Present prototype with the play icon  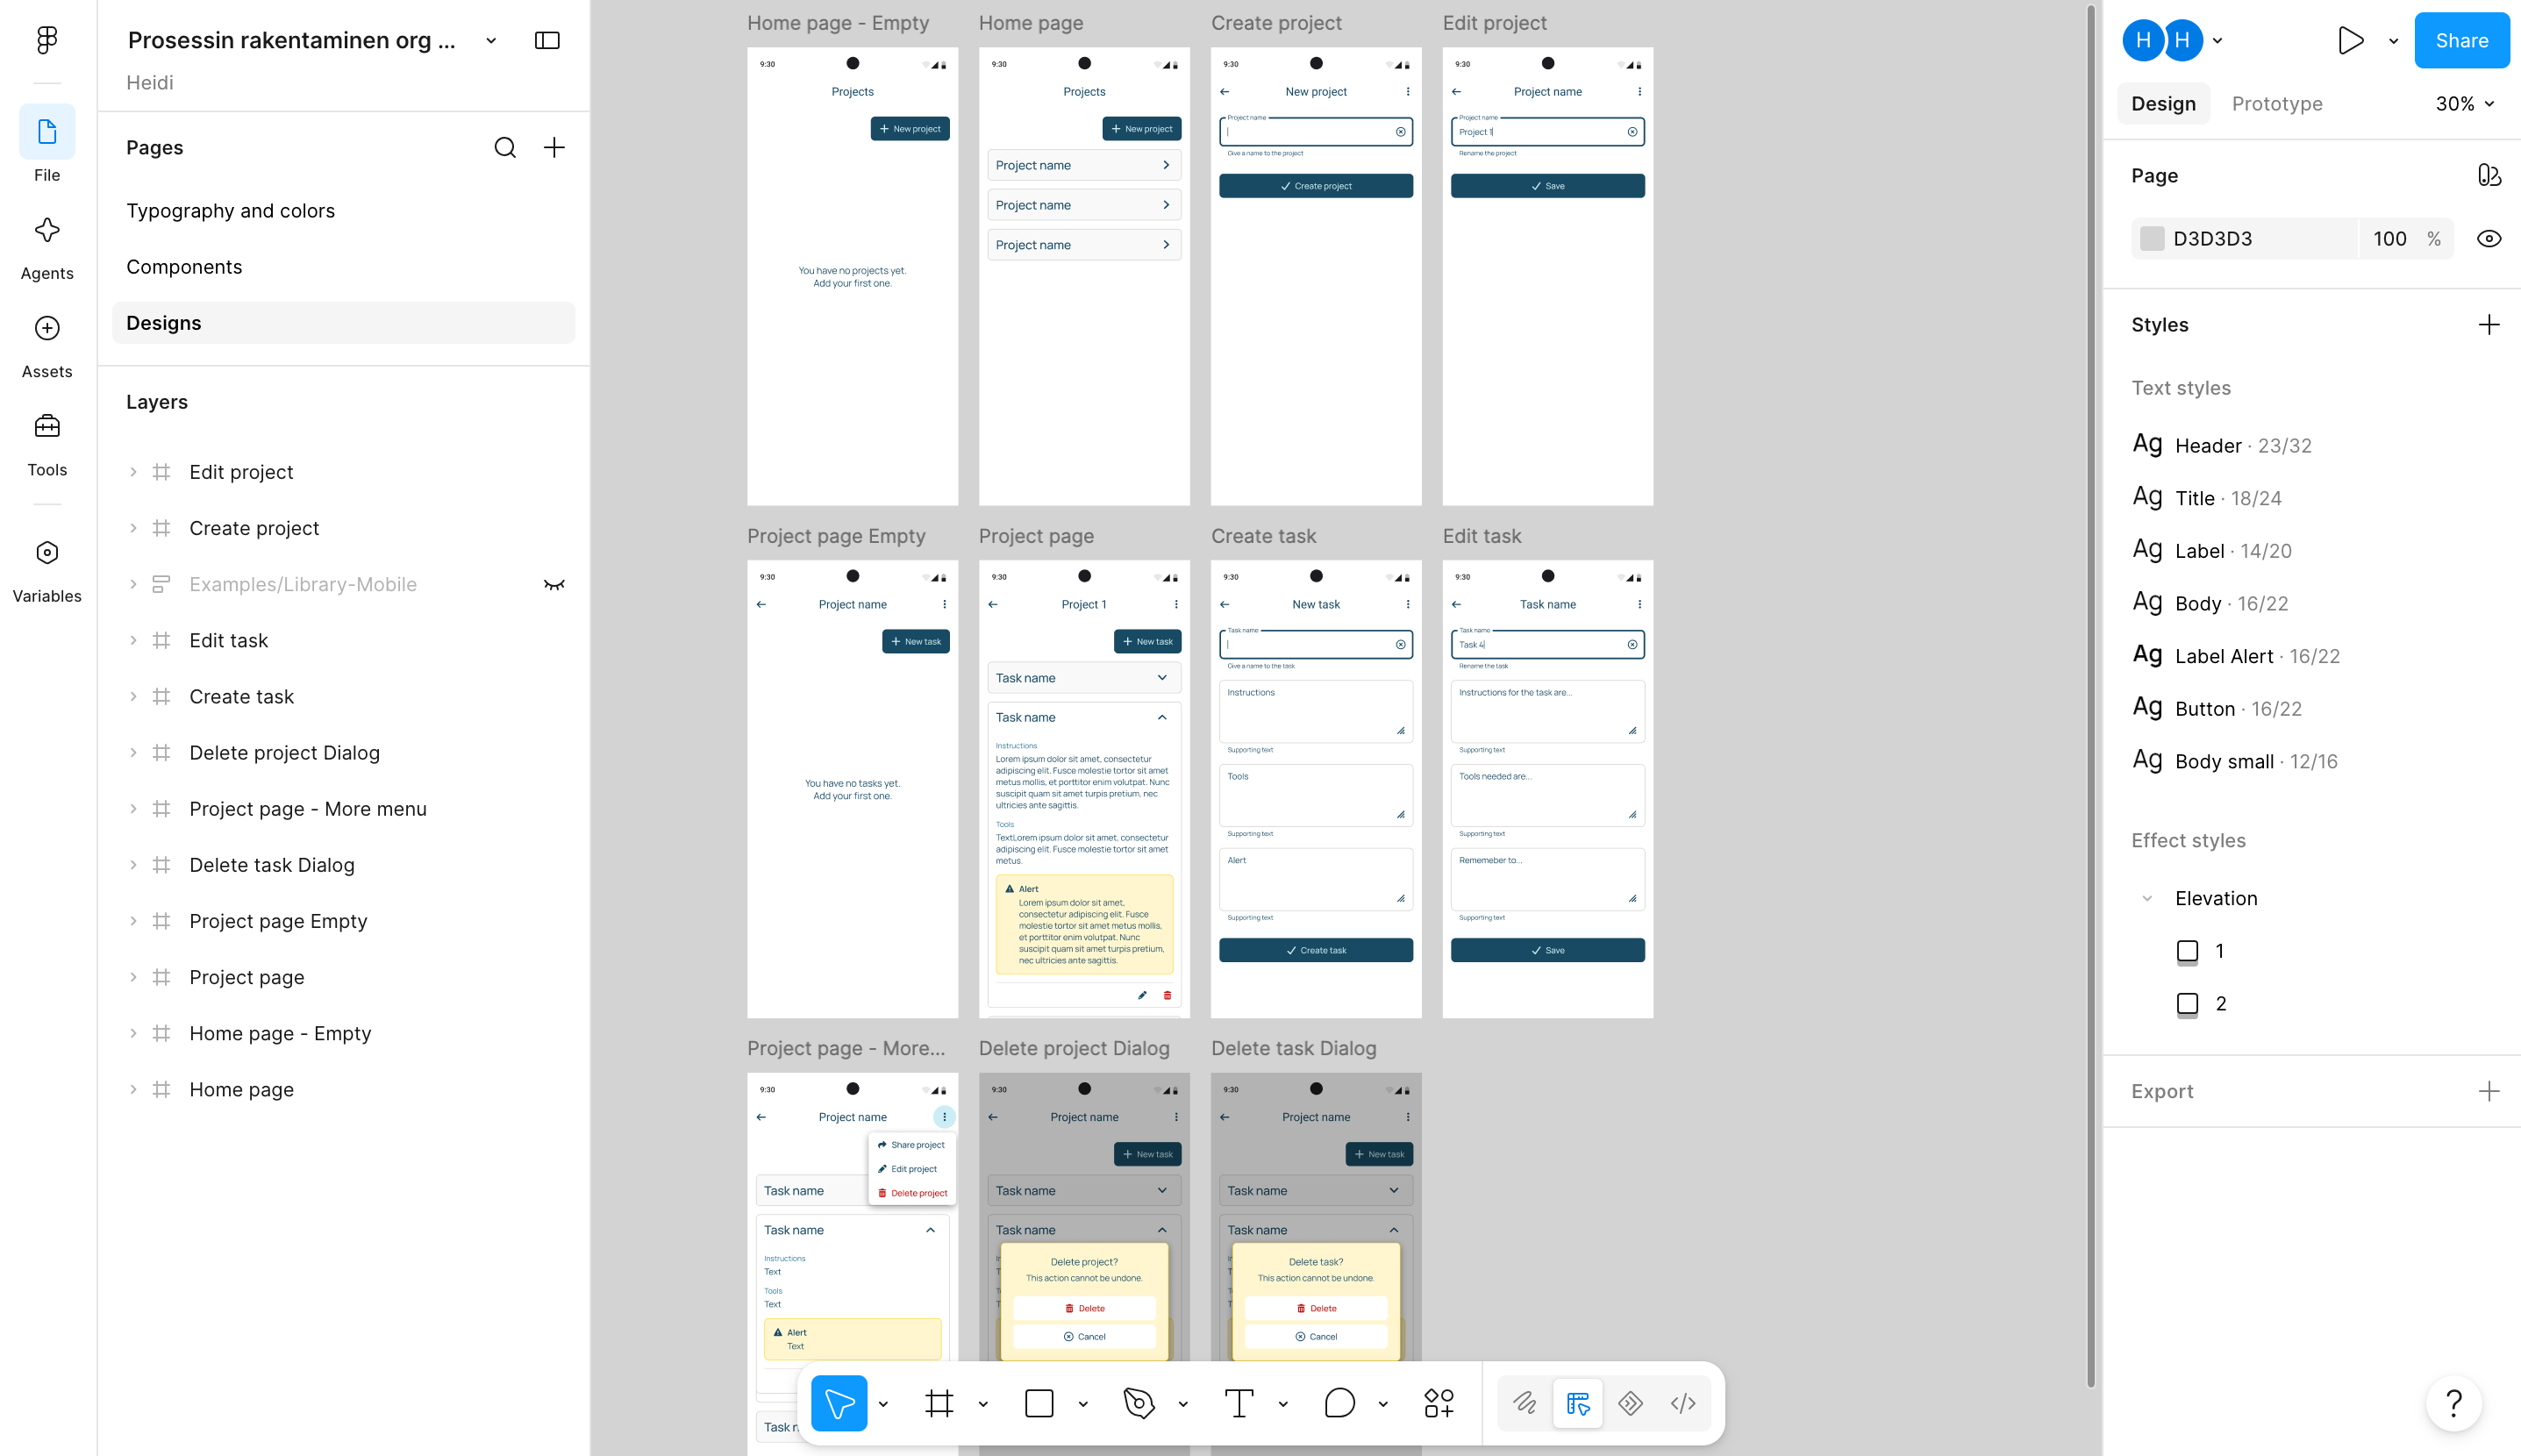[x=2351, y=40]
